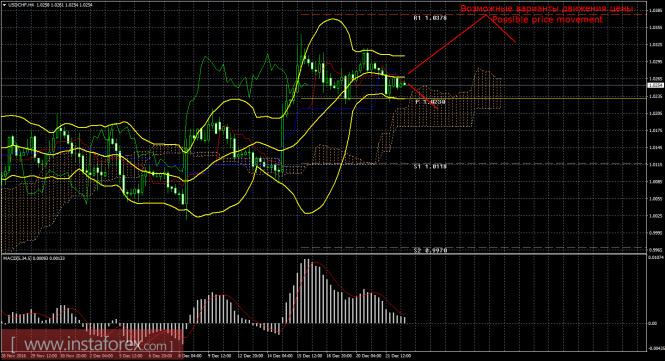Click the yellow horizontal pivot line
This screenshot has height=361, width=665.
(473, 98)
